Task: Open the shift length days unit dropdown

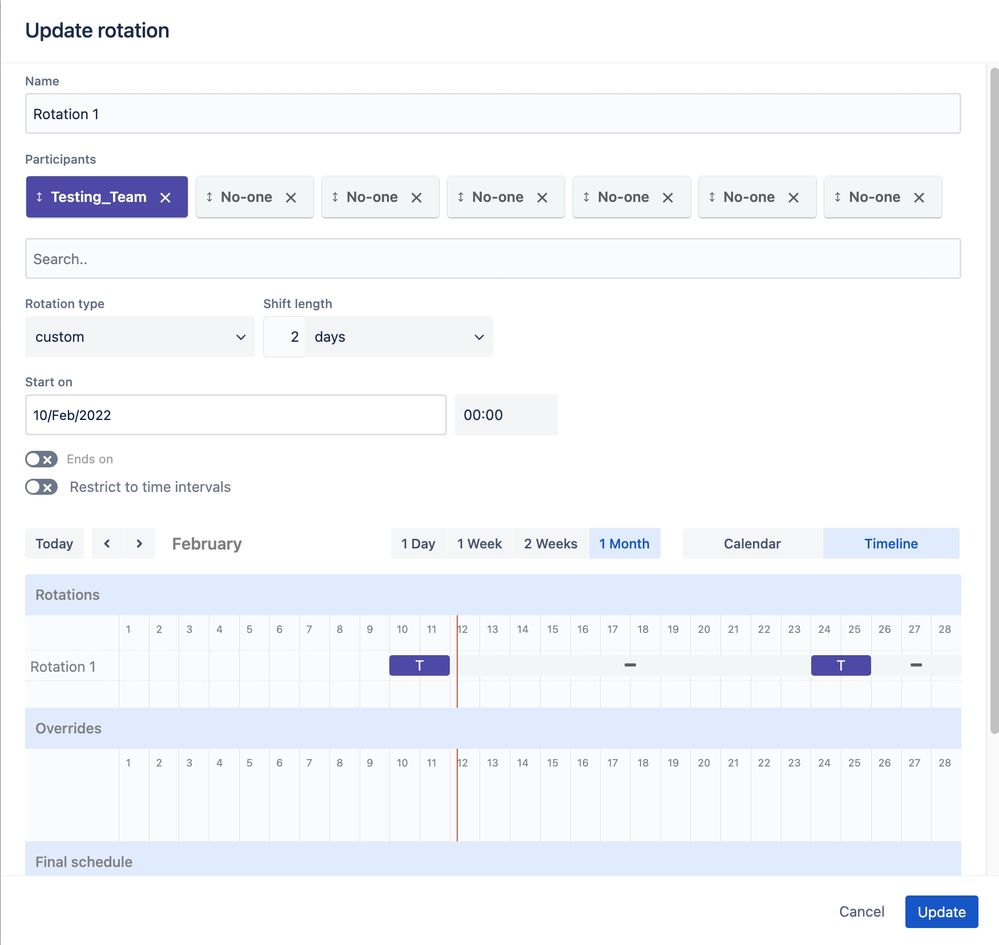Action: (399, 336)
